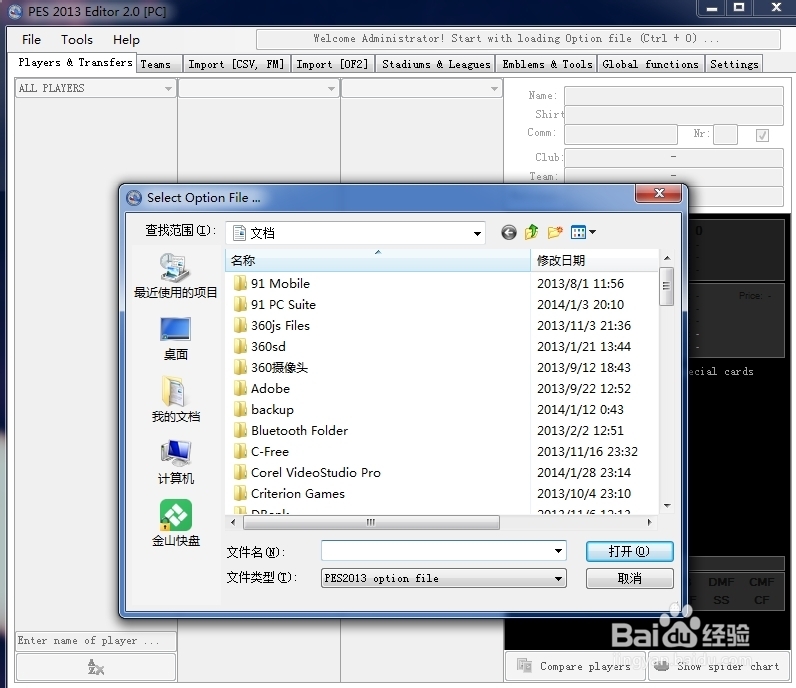Click the date 2014/1/12 0:43 cell
This screenshot has width=796, height=688.
(580, 409)
